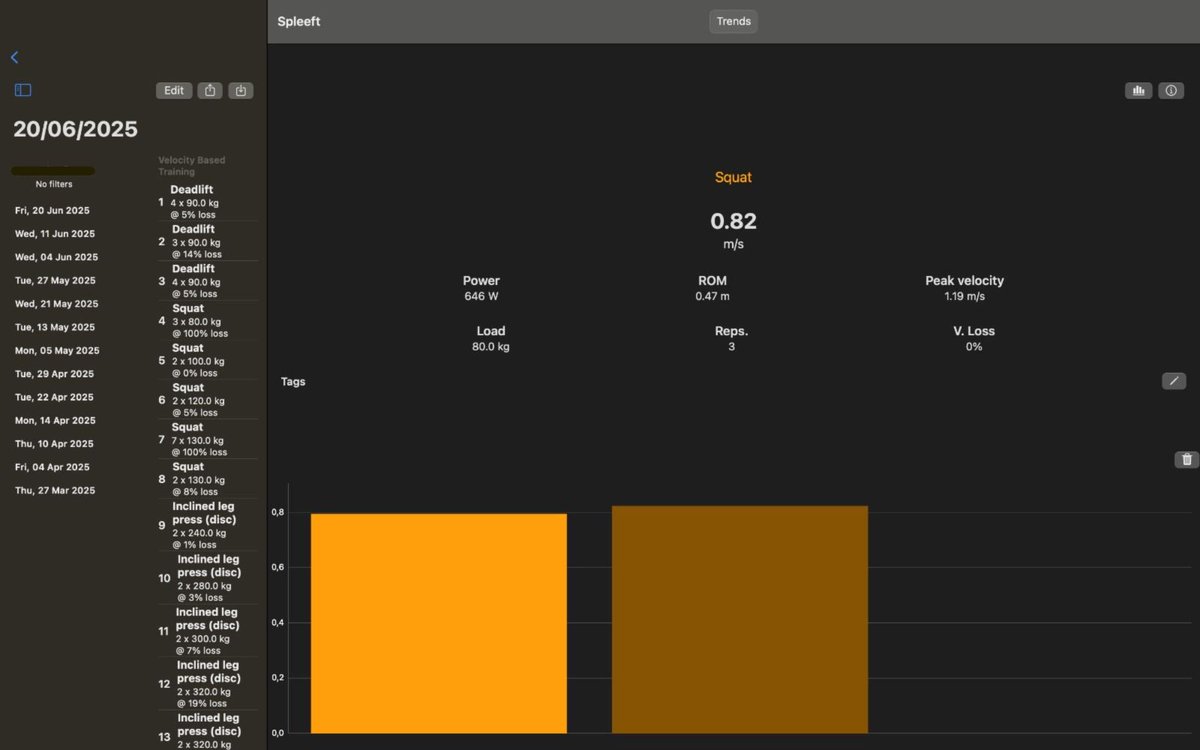Select session Mon, 05 May 2025
The width and height of the screenshot is (1200, 750).
coord(57,351)
